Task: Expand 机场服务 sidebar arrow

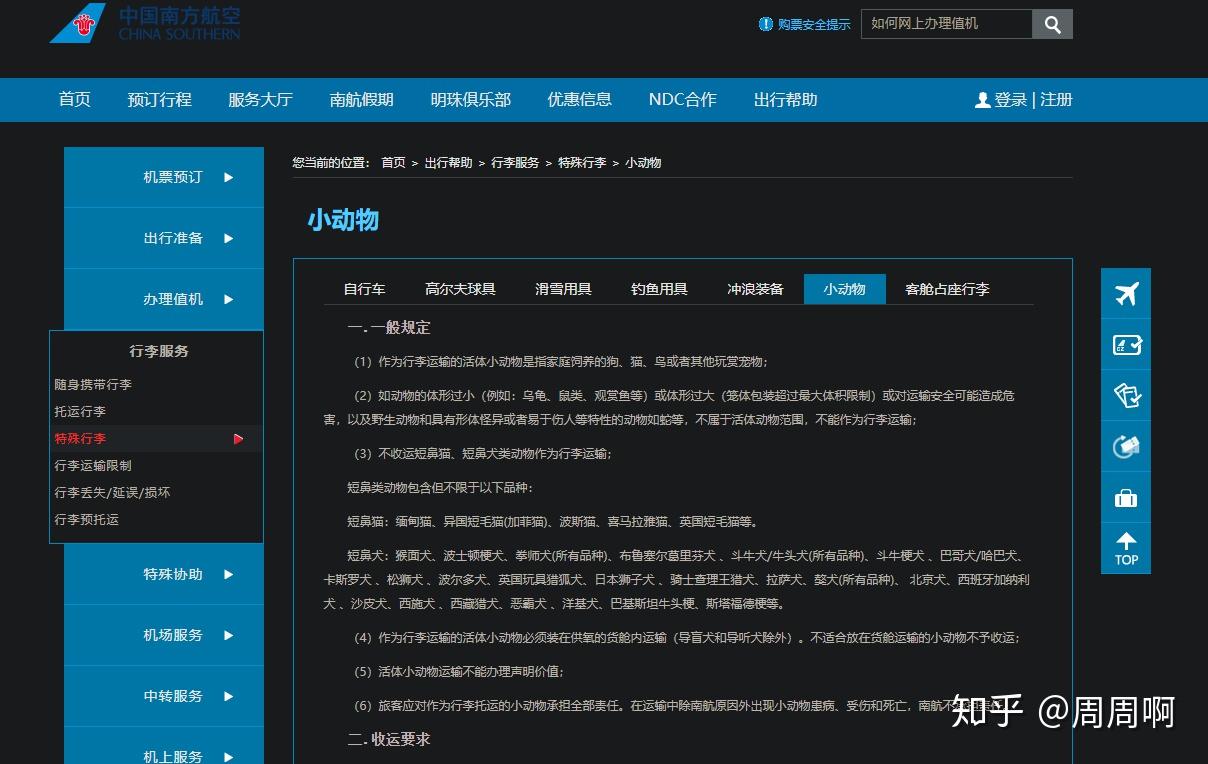Action: pos(228,635)
